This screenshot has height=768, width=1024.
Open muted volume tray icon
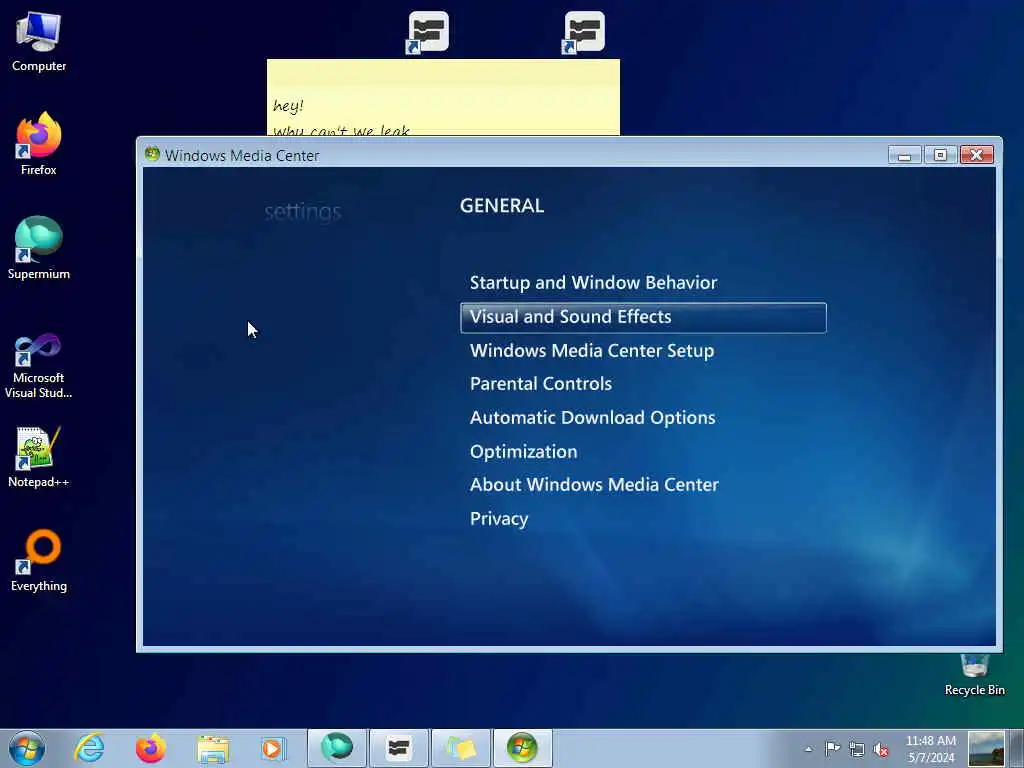881,750
